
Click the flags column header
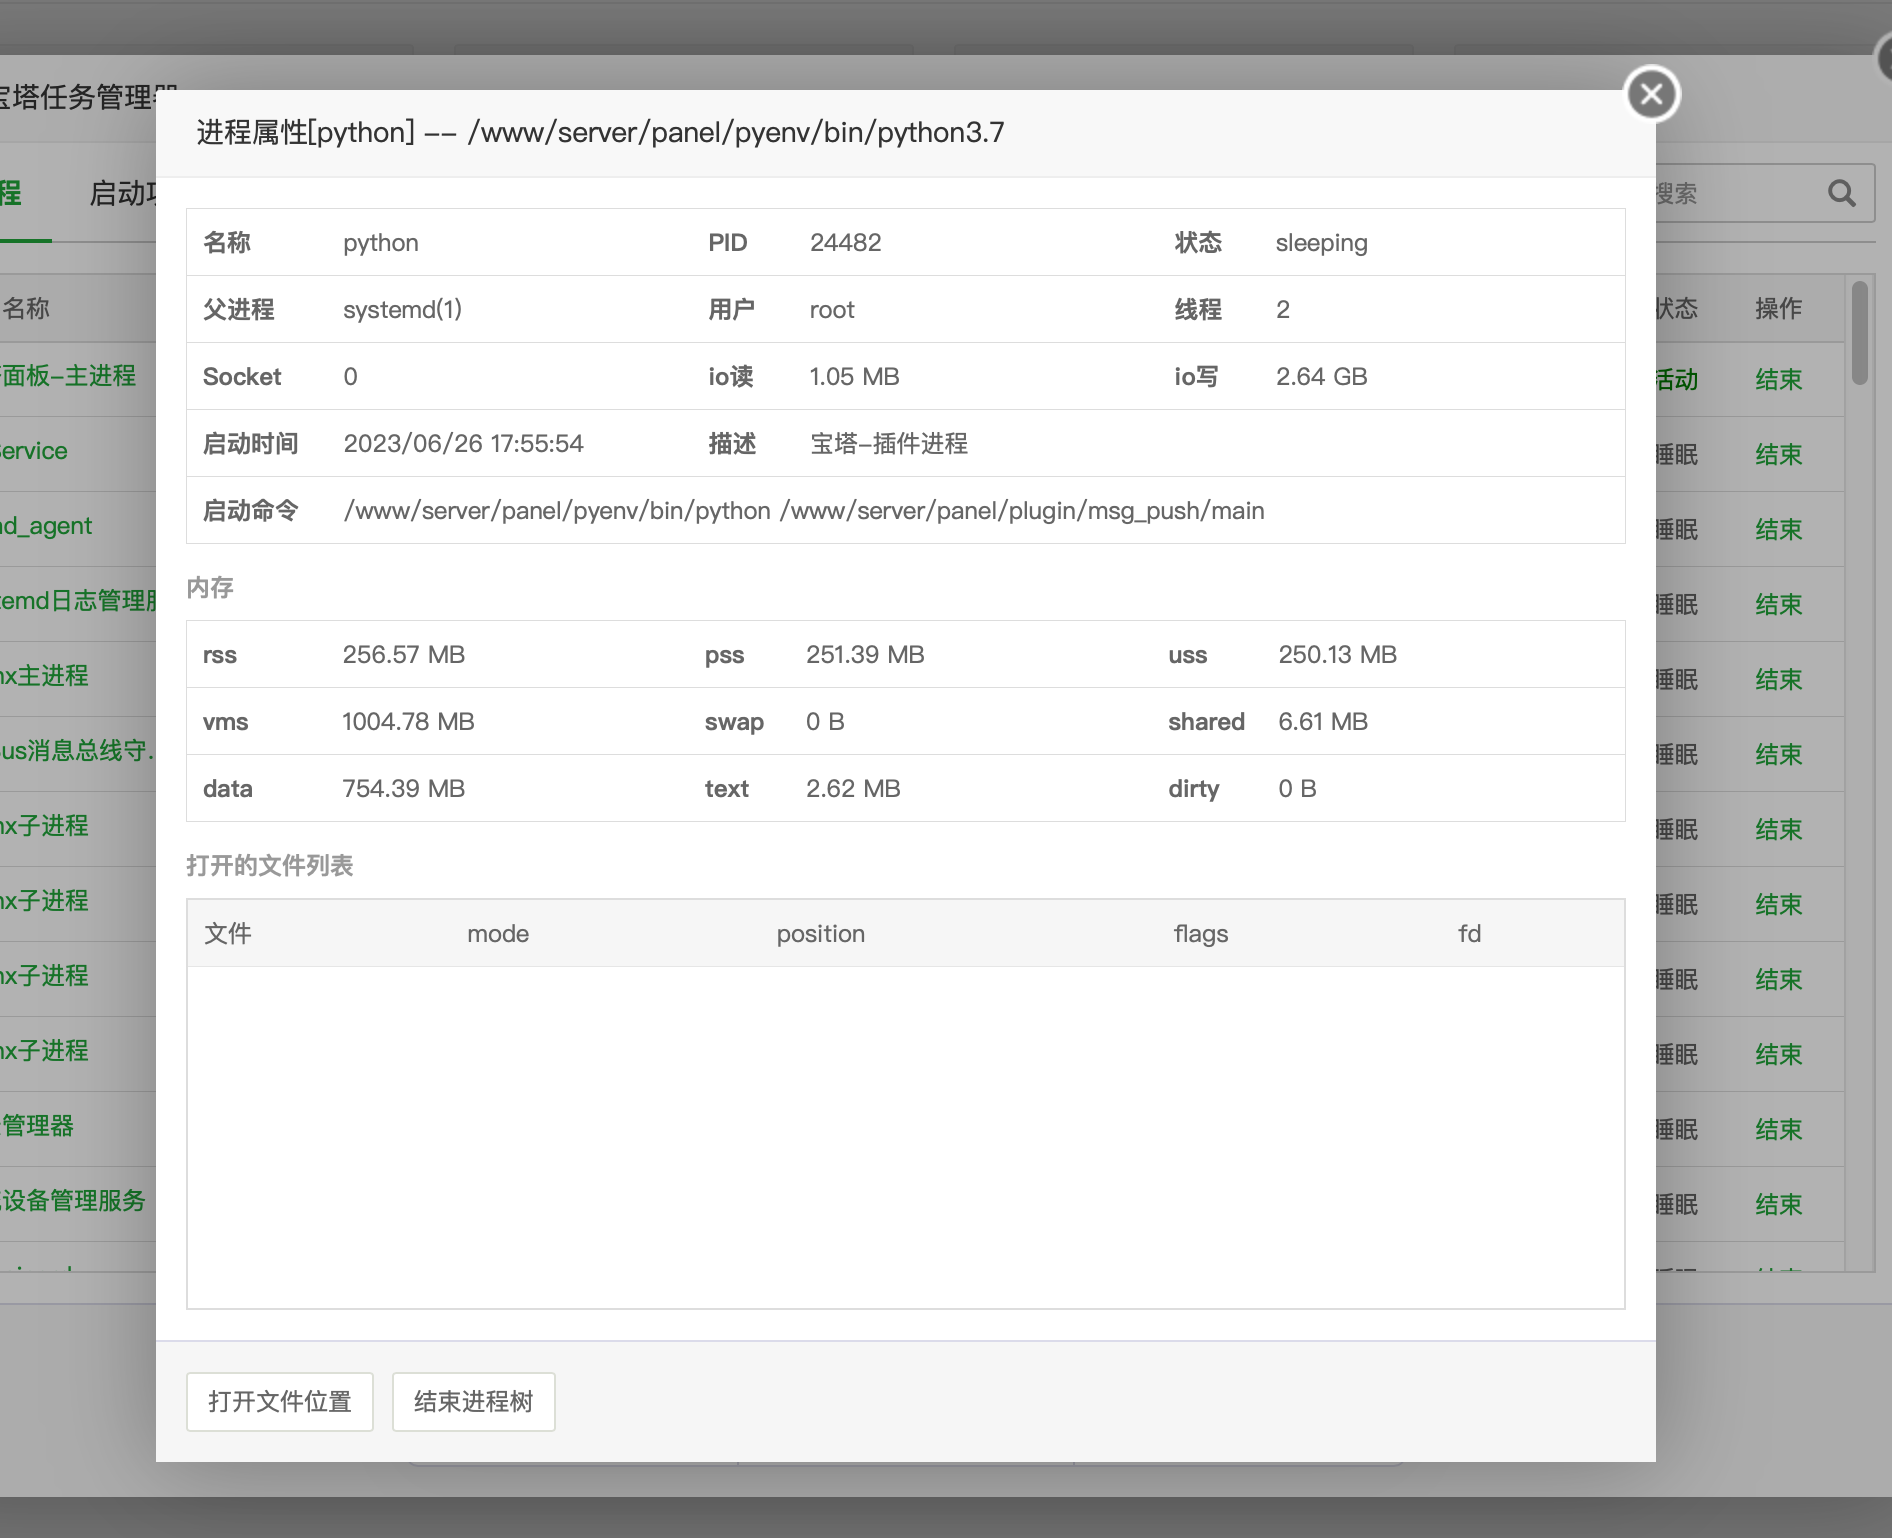[1201, 934]
